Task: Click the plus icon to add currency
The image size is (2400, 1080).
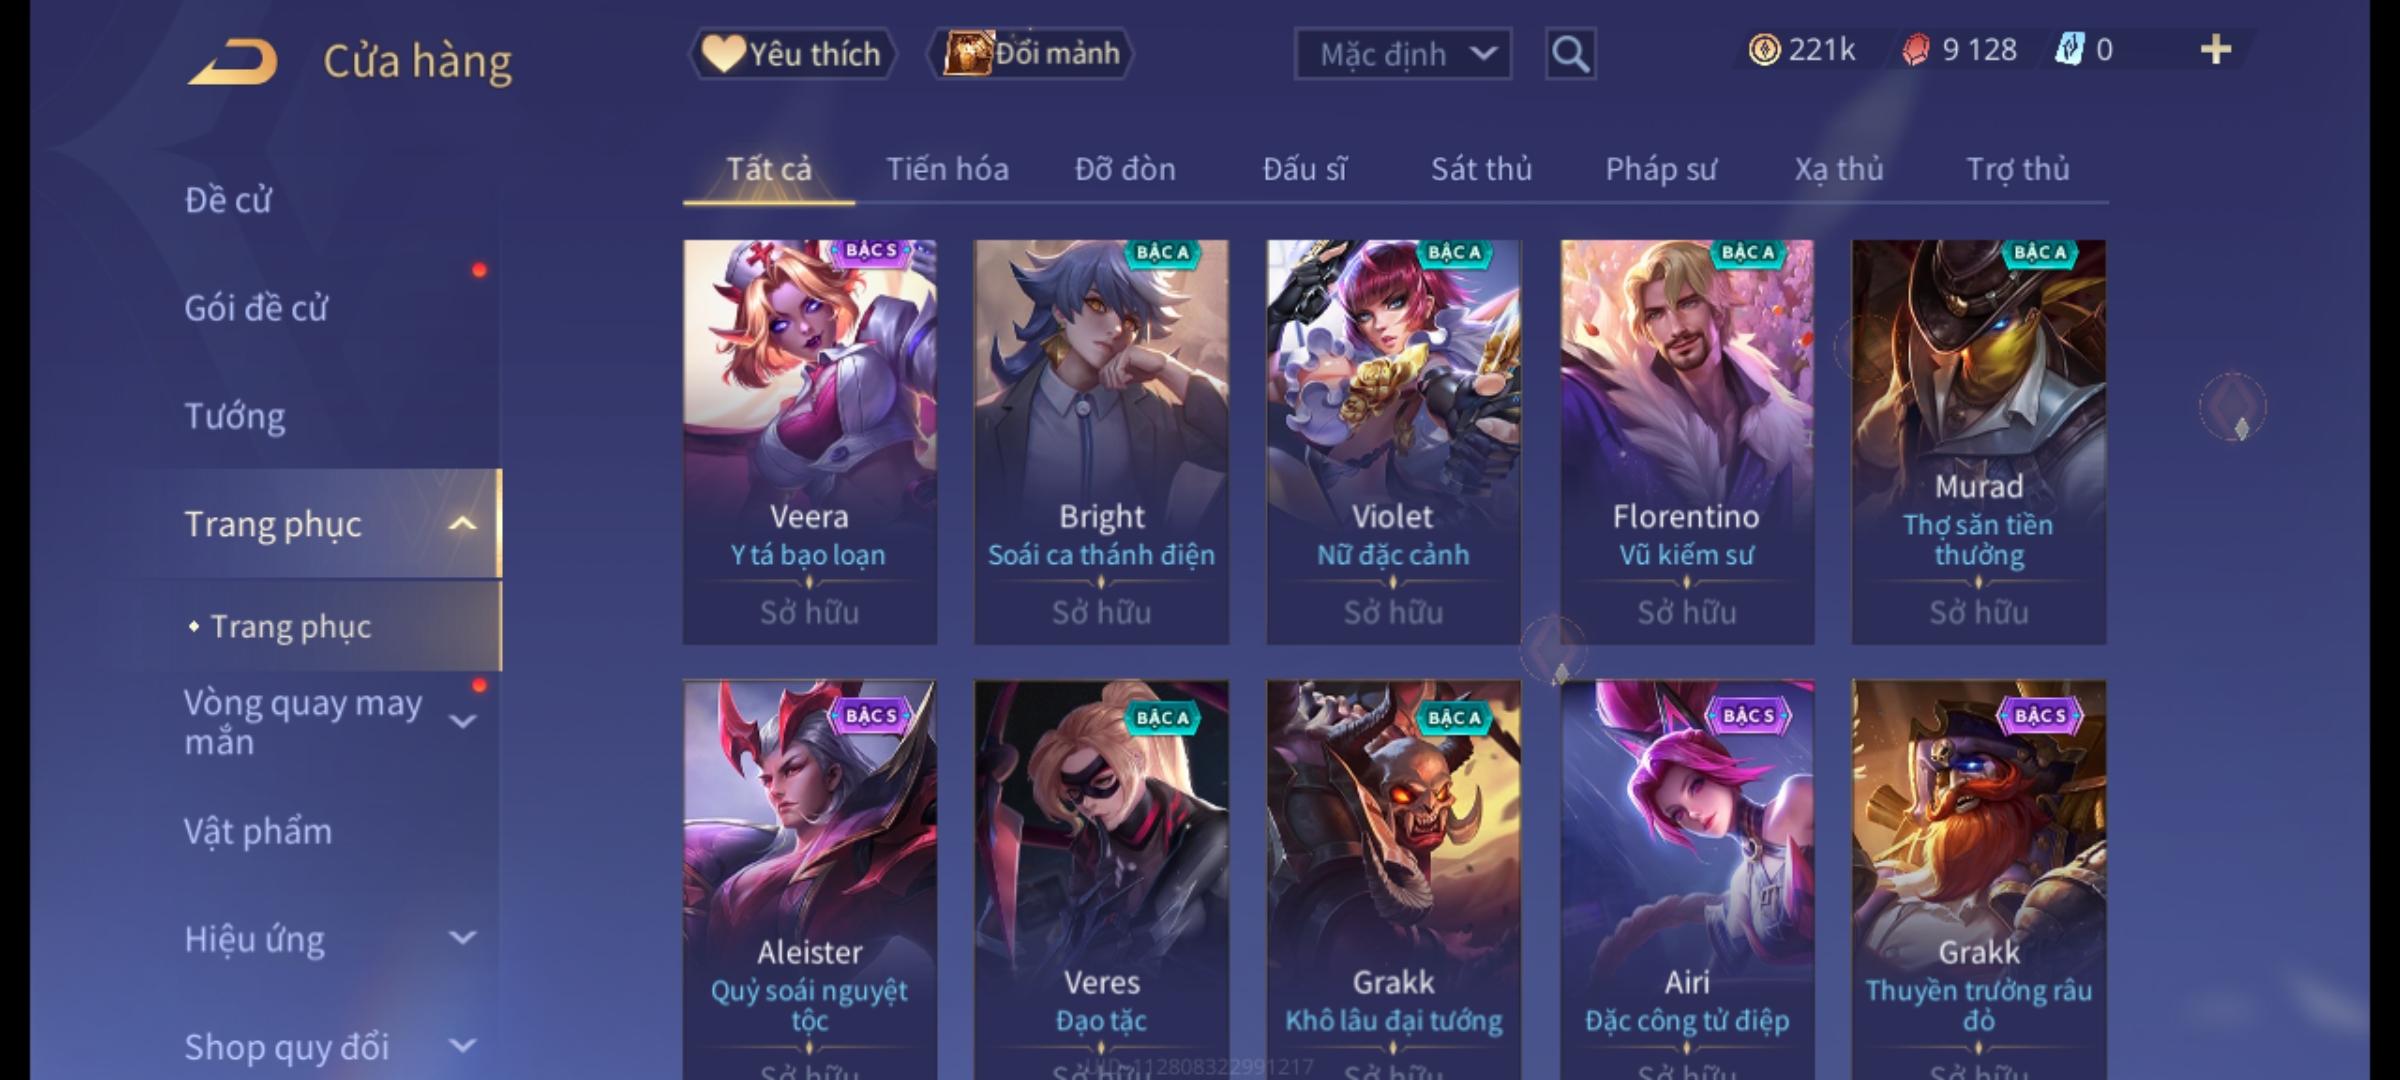Action: click(2216, 50)
